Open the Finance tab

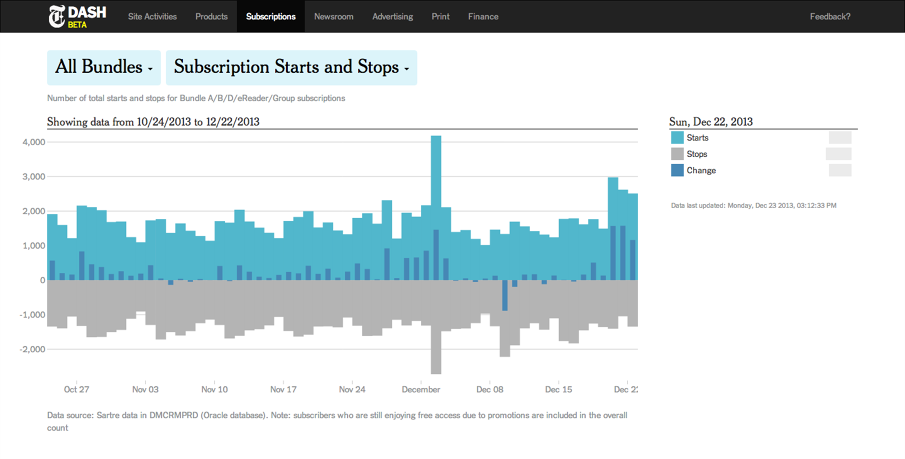click(x=482, y=17)
